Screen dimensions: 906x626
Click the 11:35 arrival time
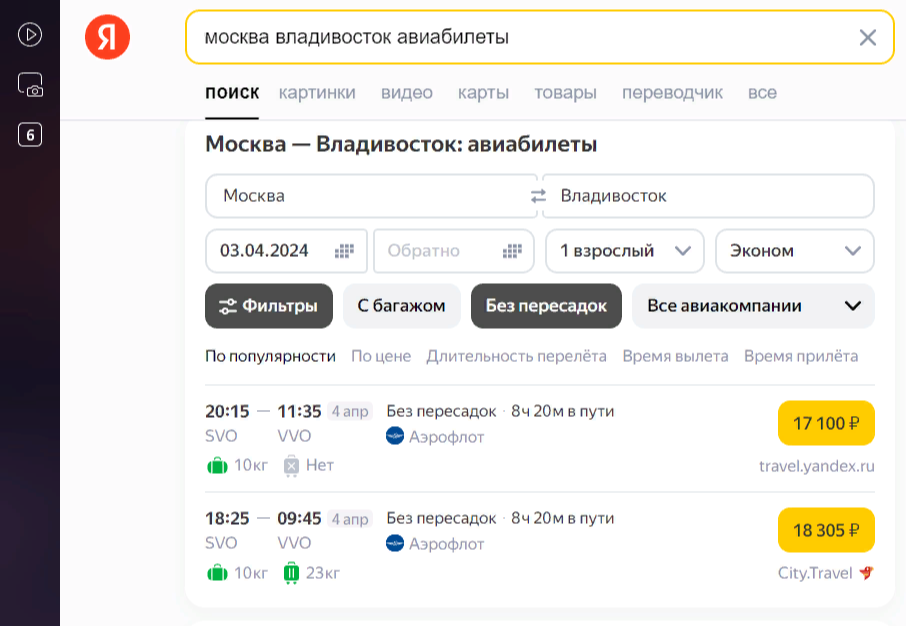click(x=299, y=411)
